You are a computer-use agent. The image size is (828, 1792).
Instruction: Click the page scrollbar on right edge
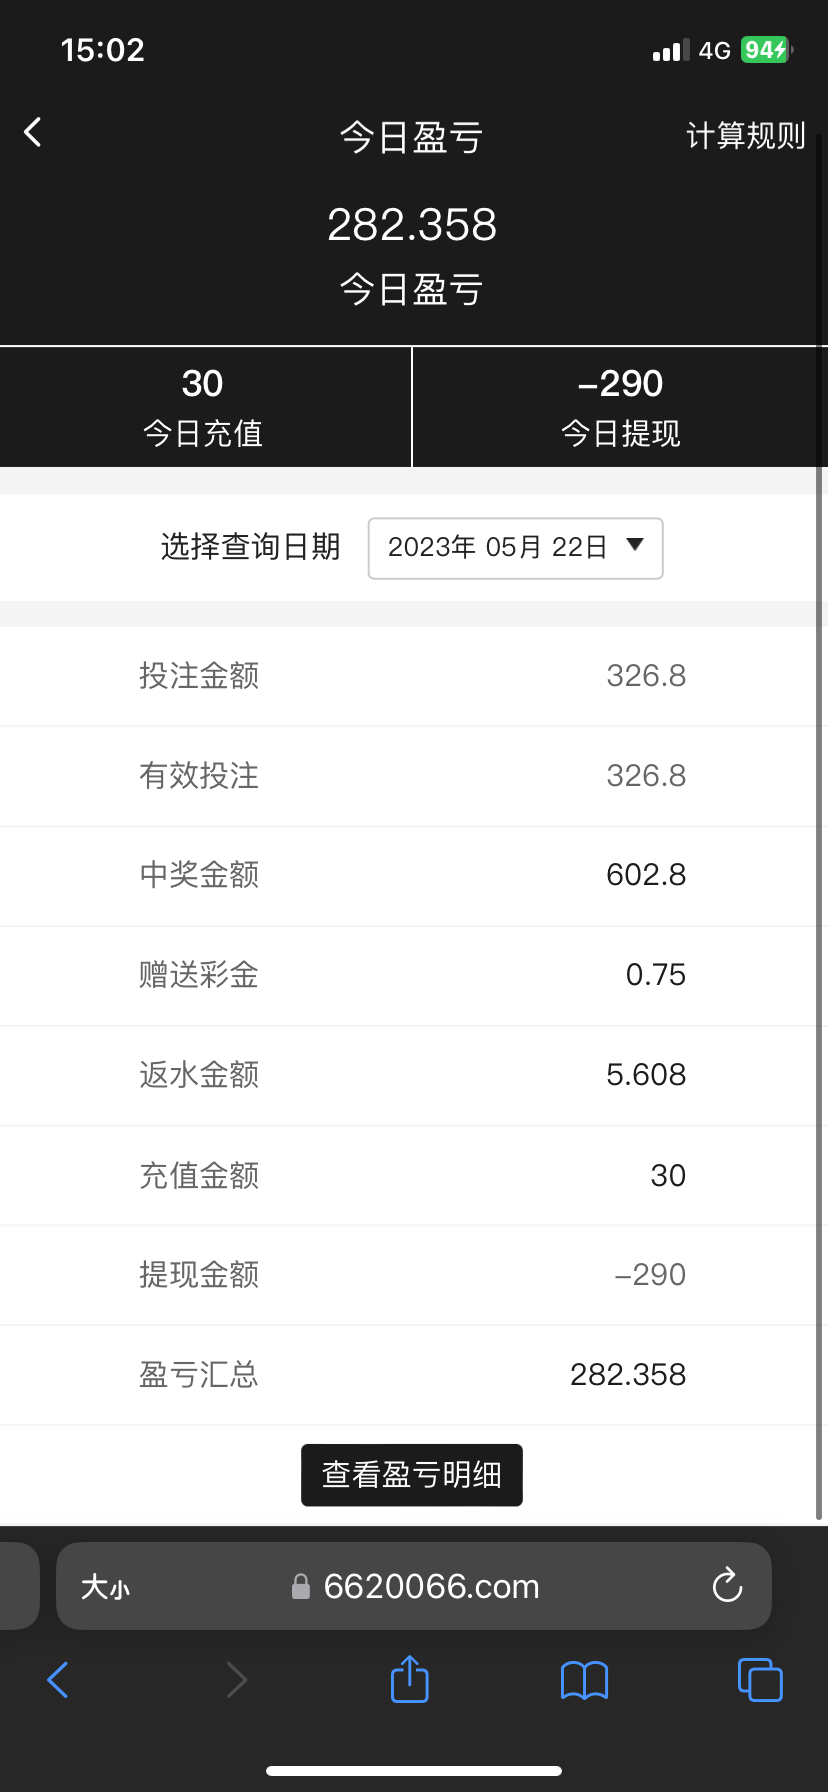pos(819,800)
